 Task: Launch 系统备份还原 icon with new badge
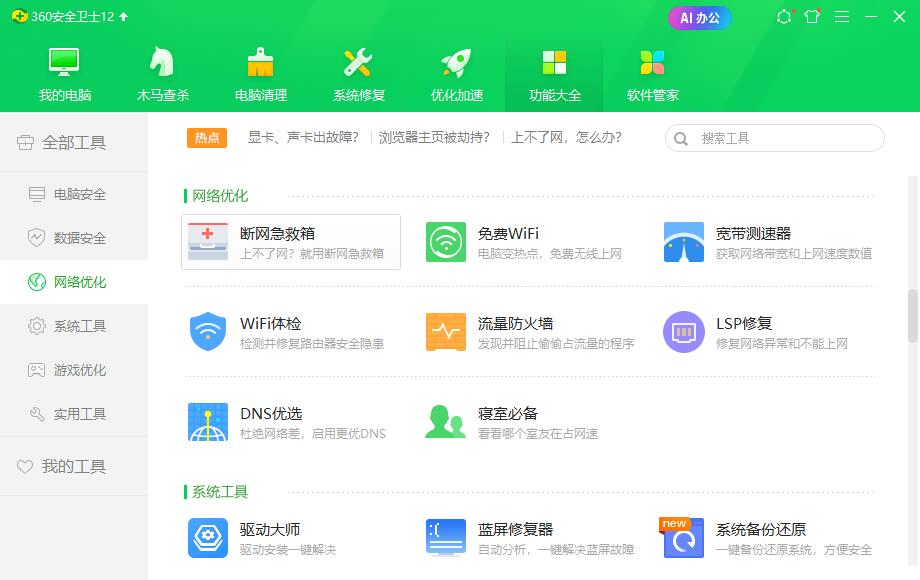pyautogui.click(x=683, y=537)
